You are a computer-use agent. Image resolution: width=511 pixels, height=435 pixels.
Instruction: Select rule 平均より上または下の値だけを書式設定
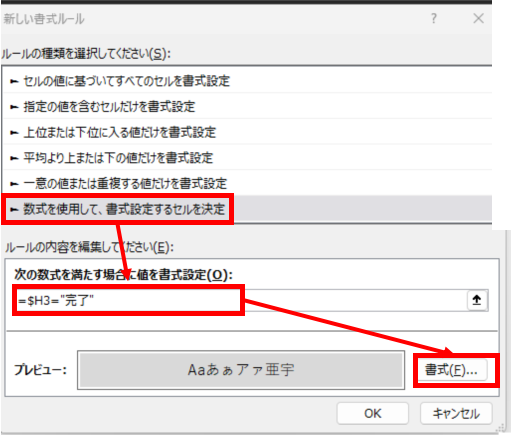[x=247, y=158]
